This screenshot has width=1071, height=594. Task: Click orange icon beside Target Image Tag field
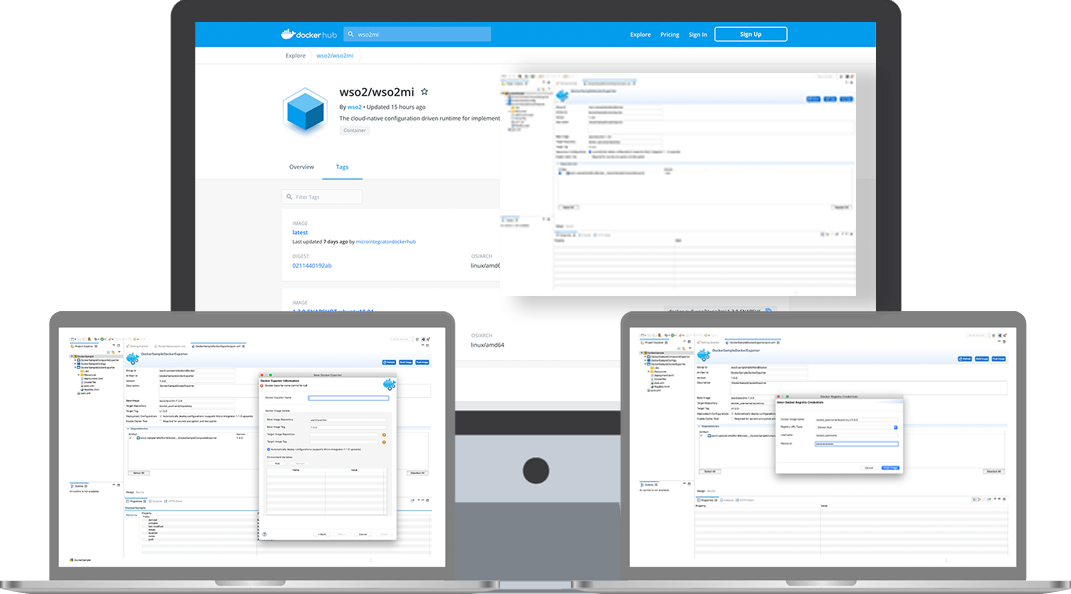[x=384, y=443]
